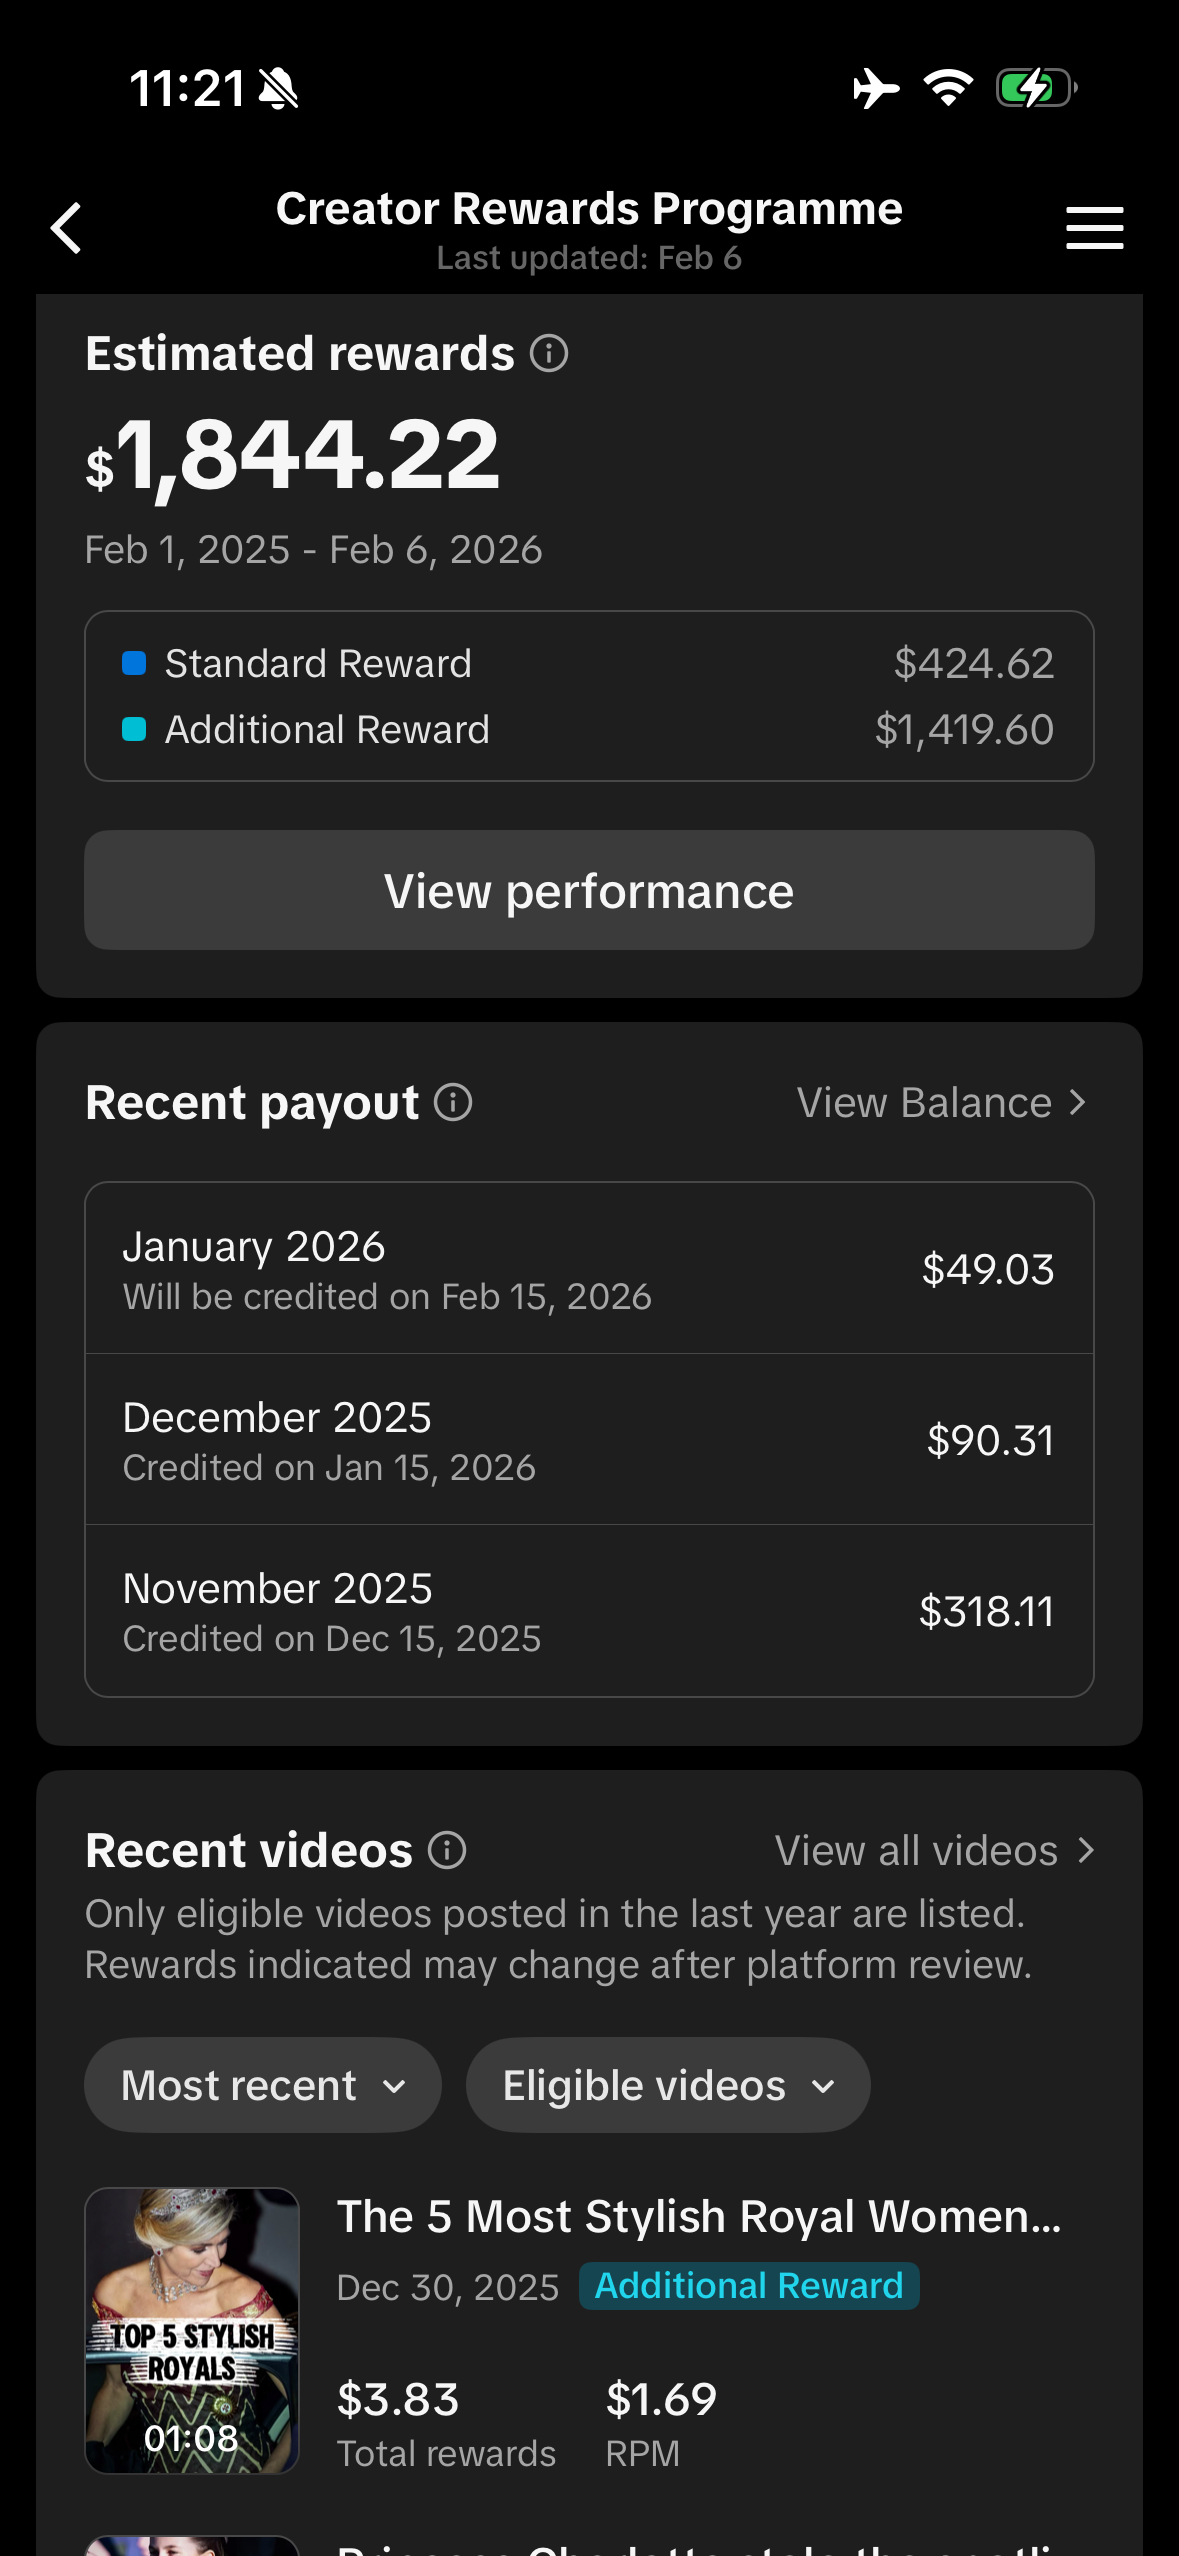
Task: Open the Top 5 Stylish Royals thumbnail
Action: click(192, 2330)
